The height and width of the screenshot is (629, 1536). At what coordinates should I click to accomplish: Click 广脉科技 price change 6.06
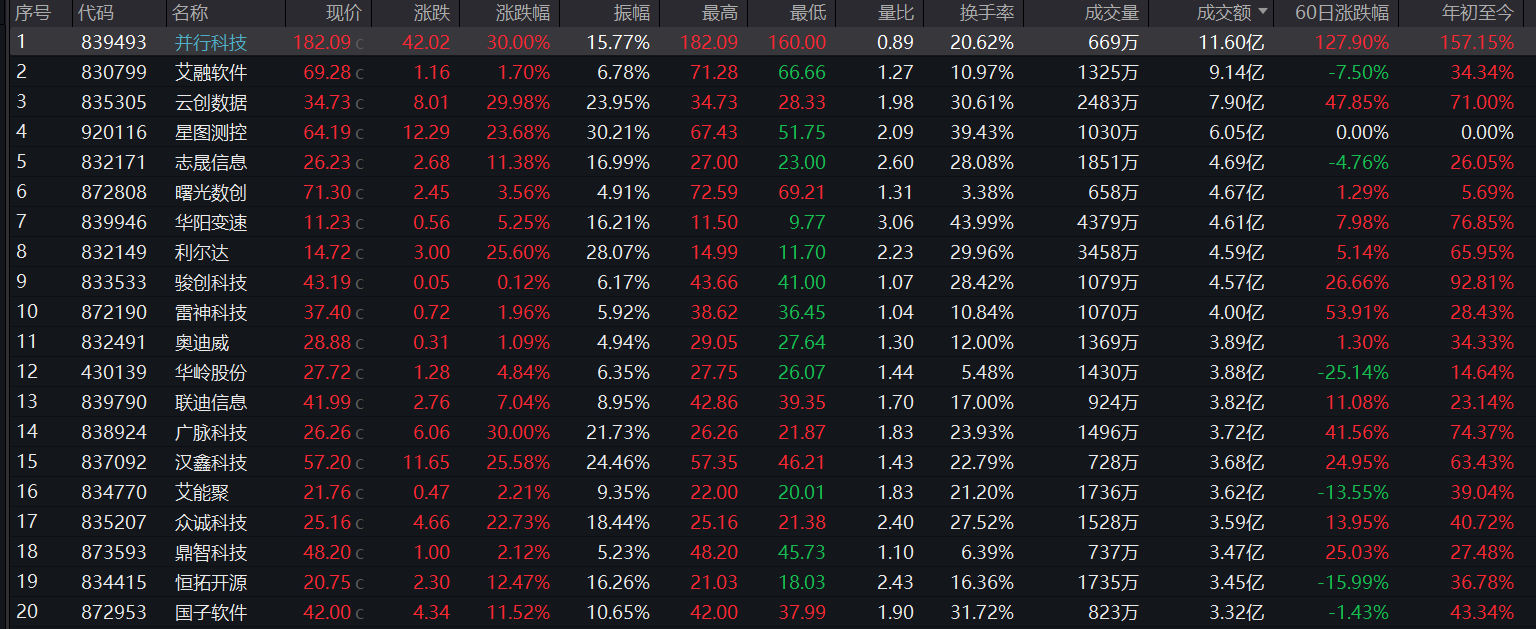(x=431, y=432)
